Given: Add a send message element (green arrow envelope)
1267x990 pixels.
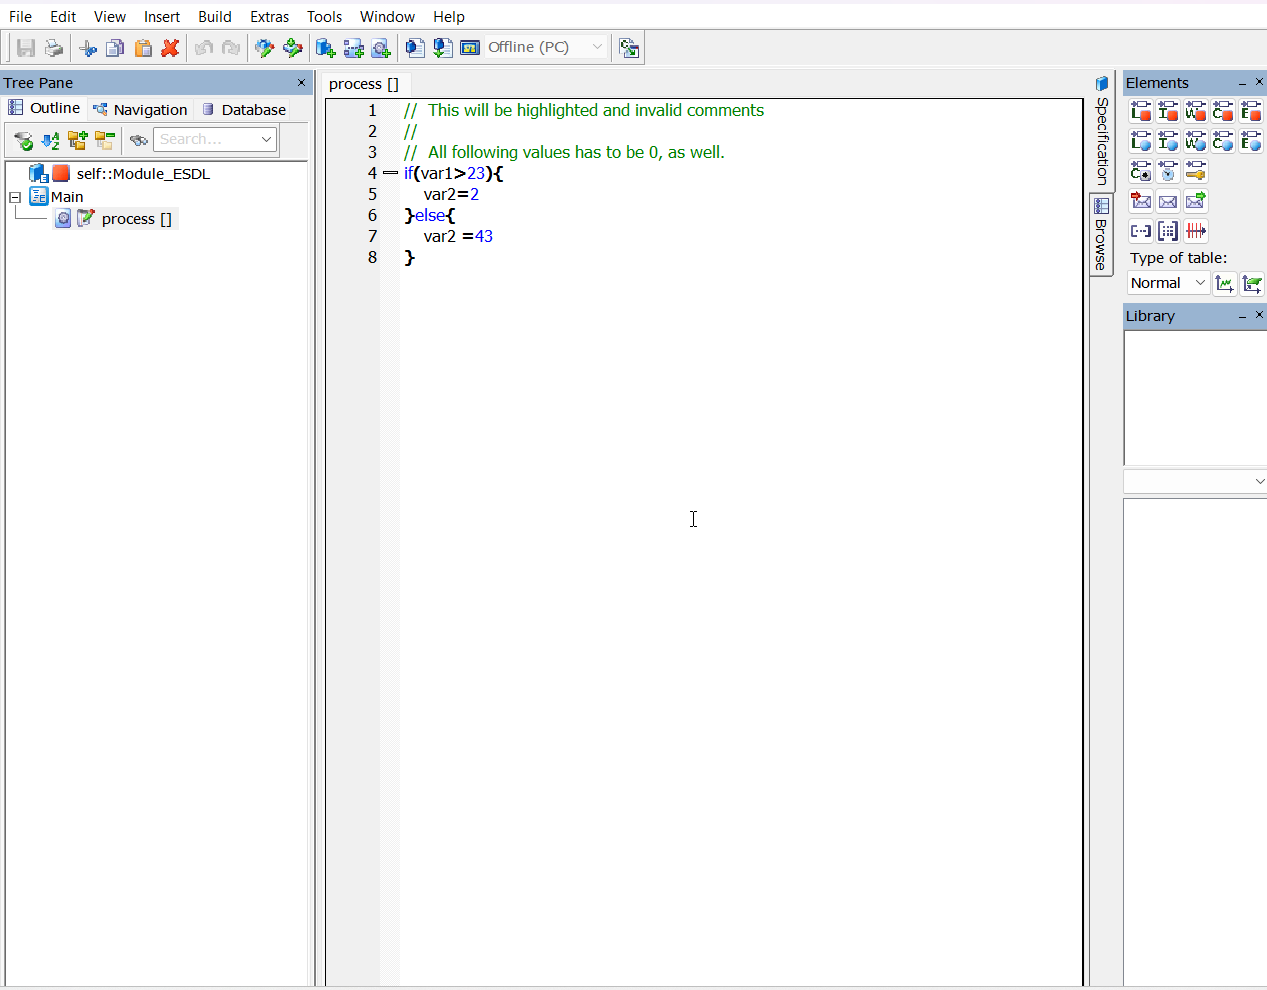Looking at the screenshot, I should point(1195,202).
